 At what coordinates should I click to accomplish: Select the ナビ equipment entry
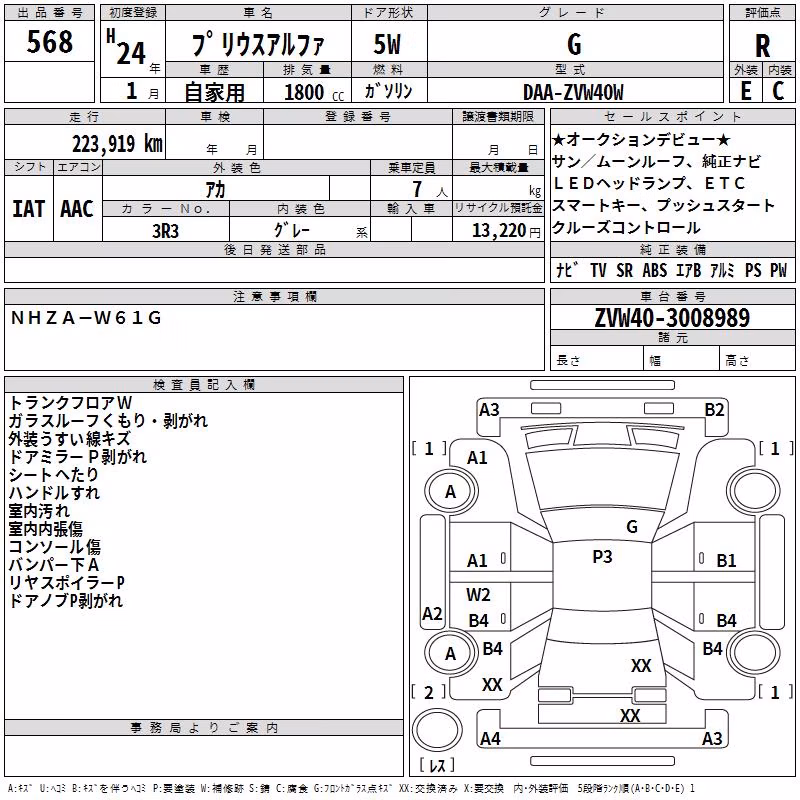[567, 270]
